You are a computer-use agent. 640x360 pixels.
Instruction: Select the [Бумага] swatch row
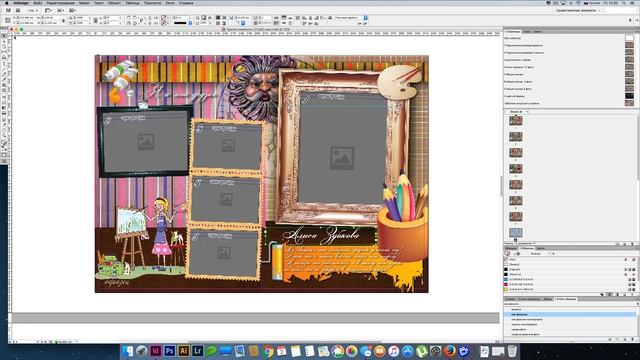[570, 264]
